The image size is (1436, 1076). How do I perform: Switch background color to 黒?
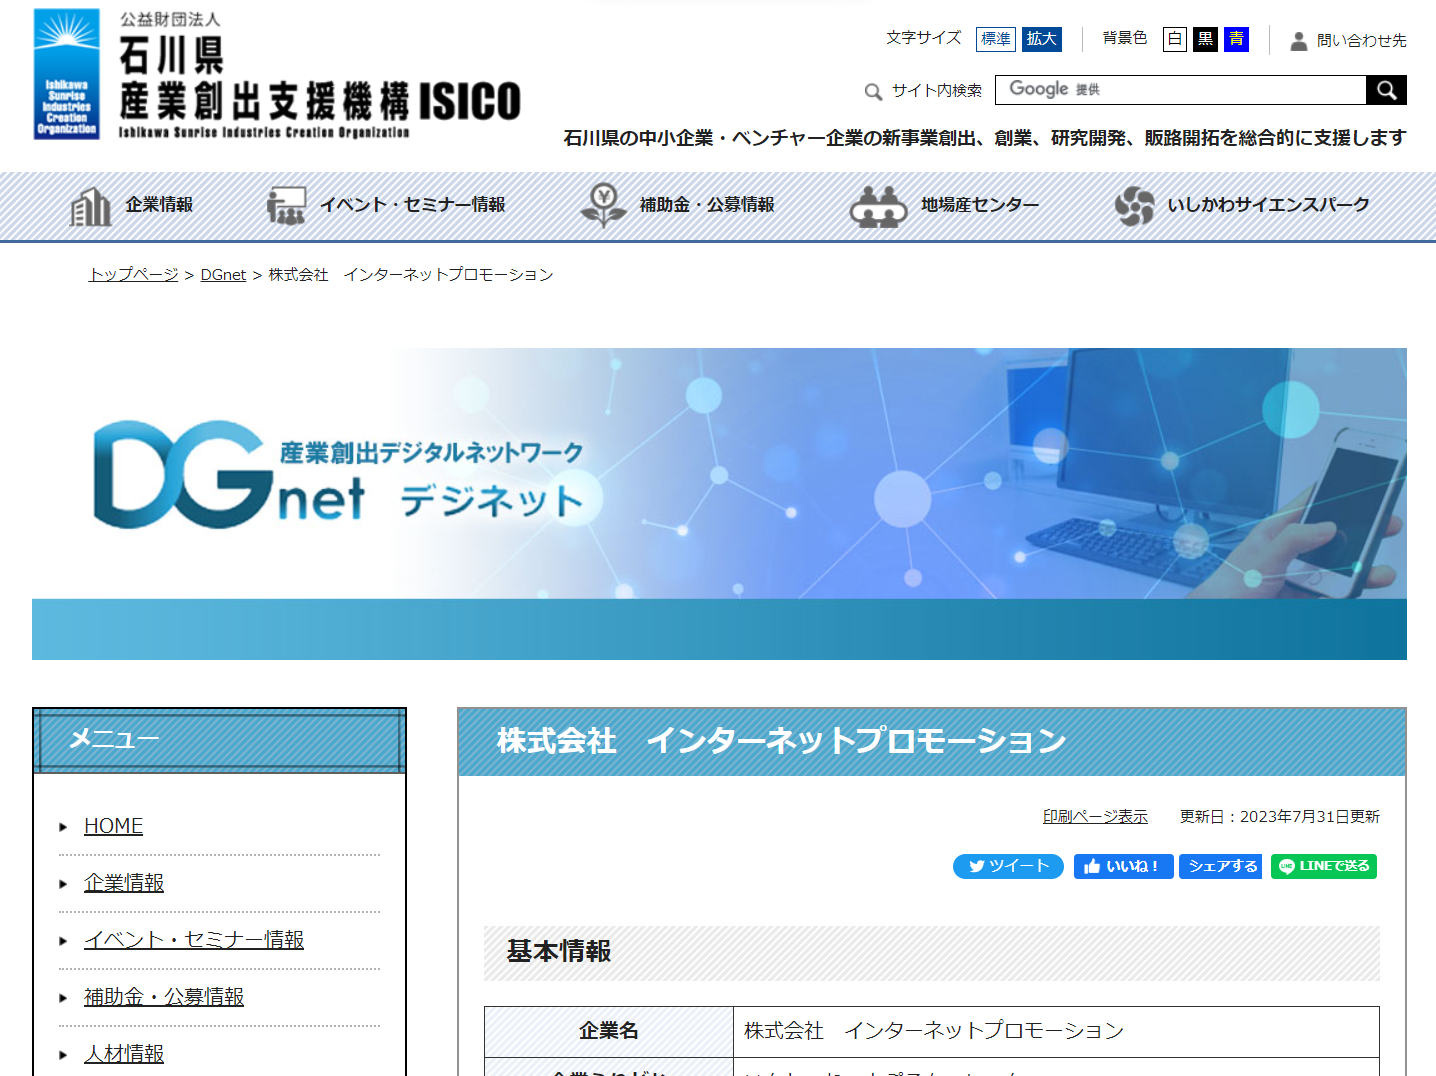pyautogui.click(x=1205, y=39)
